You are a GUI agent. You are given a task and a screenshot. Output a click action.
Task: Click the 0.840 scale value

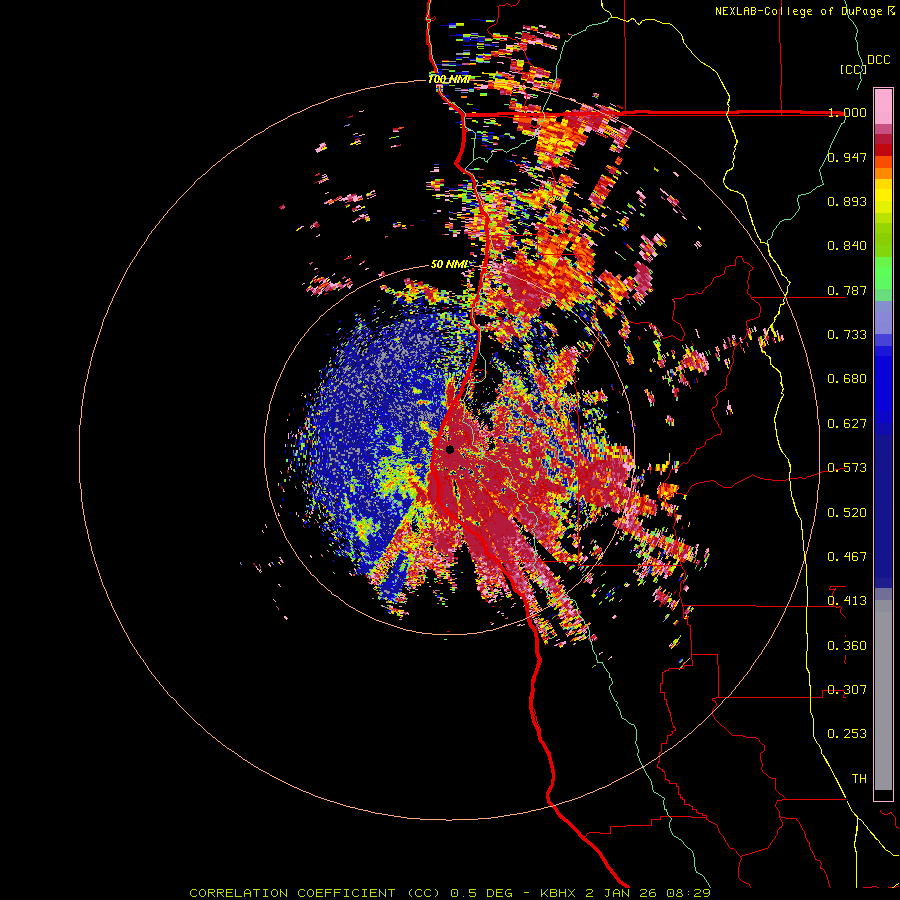point(847,246)
